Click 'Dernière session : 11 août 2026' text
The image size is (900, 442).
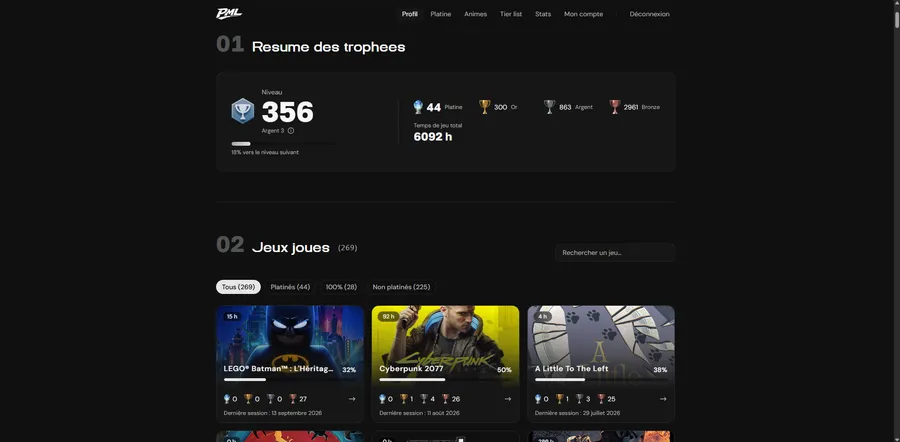pos(420,413)
